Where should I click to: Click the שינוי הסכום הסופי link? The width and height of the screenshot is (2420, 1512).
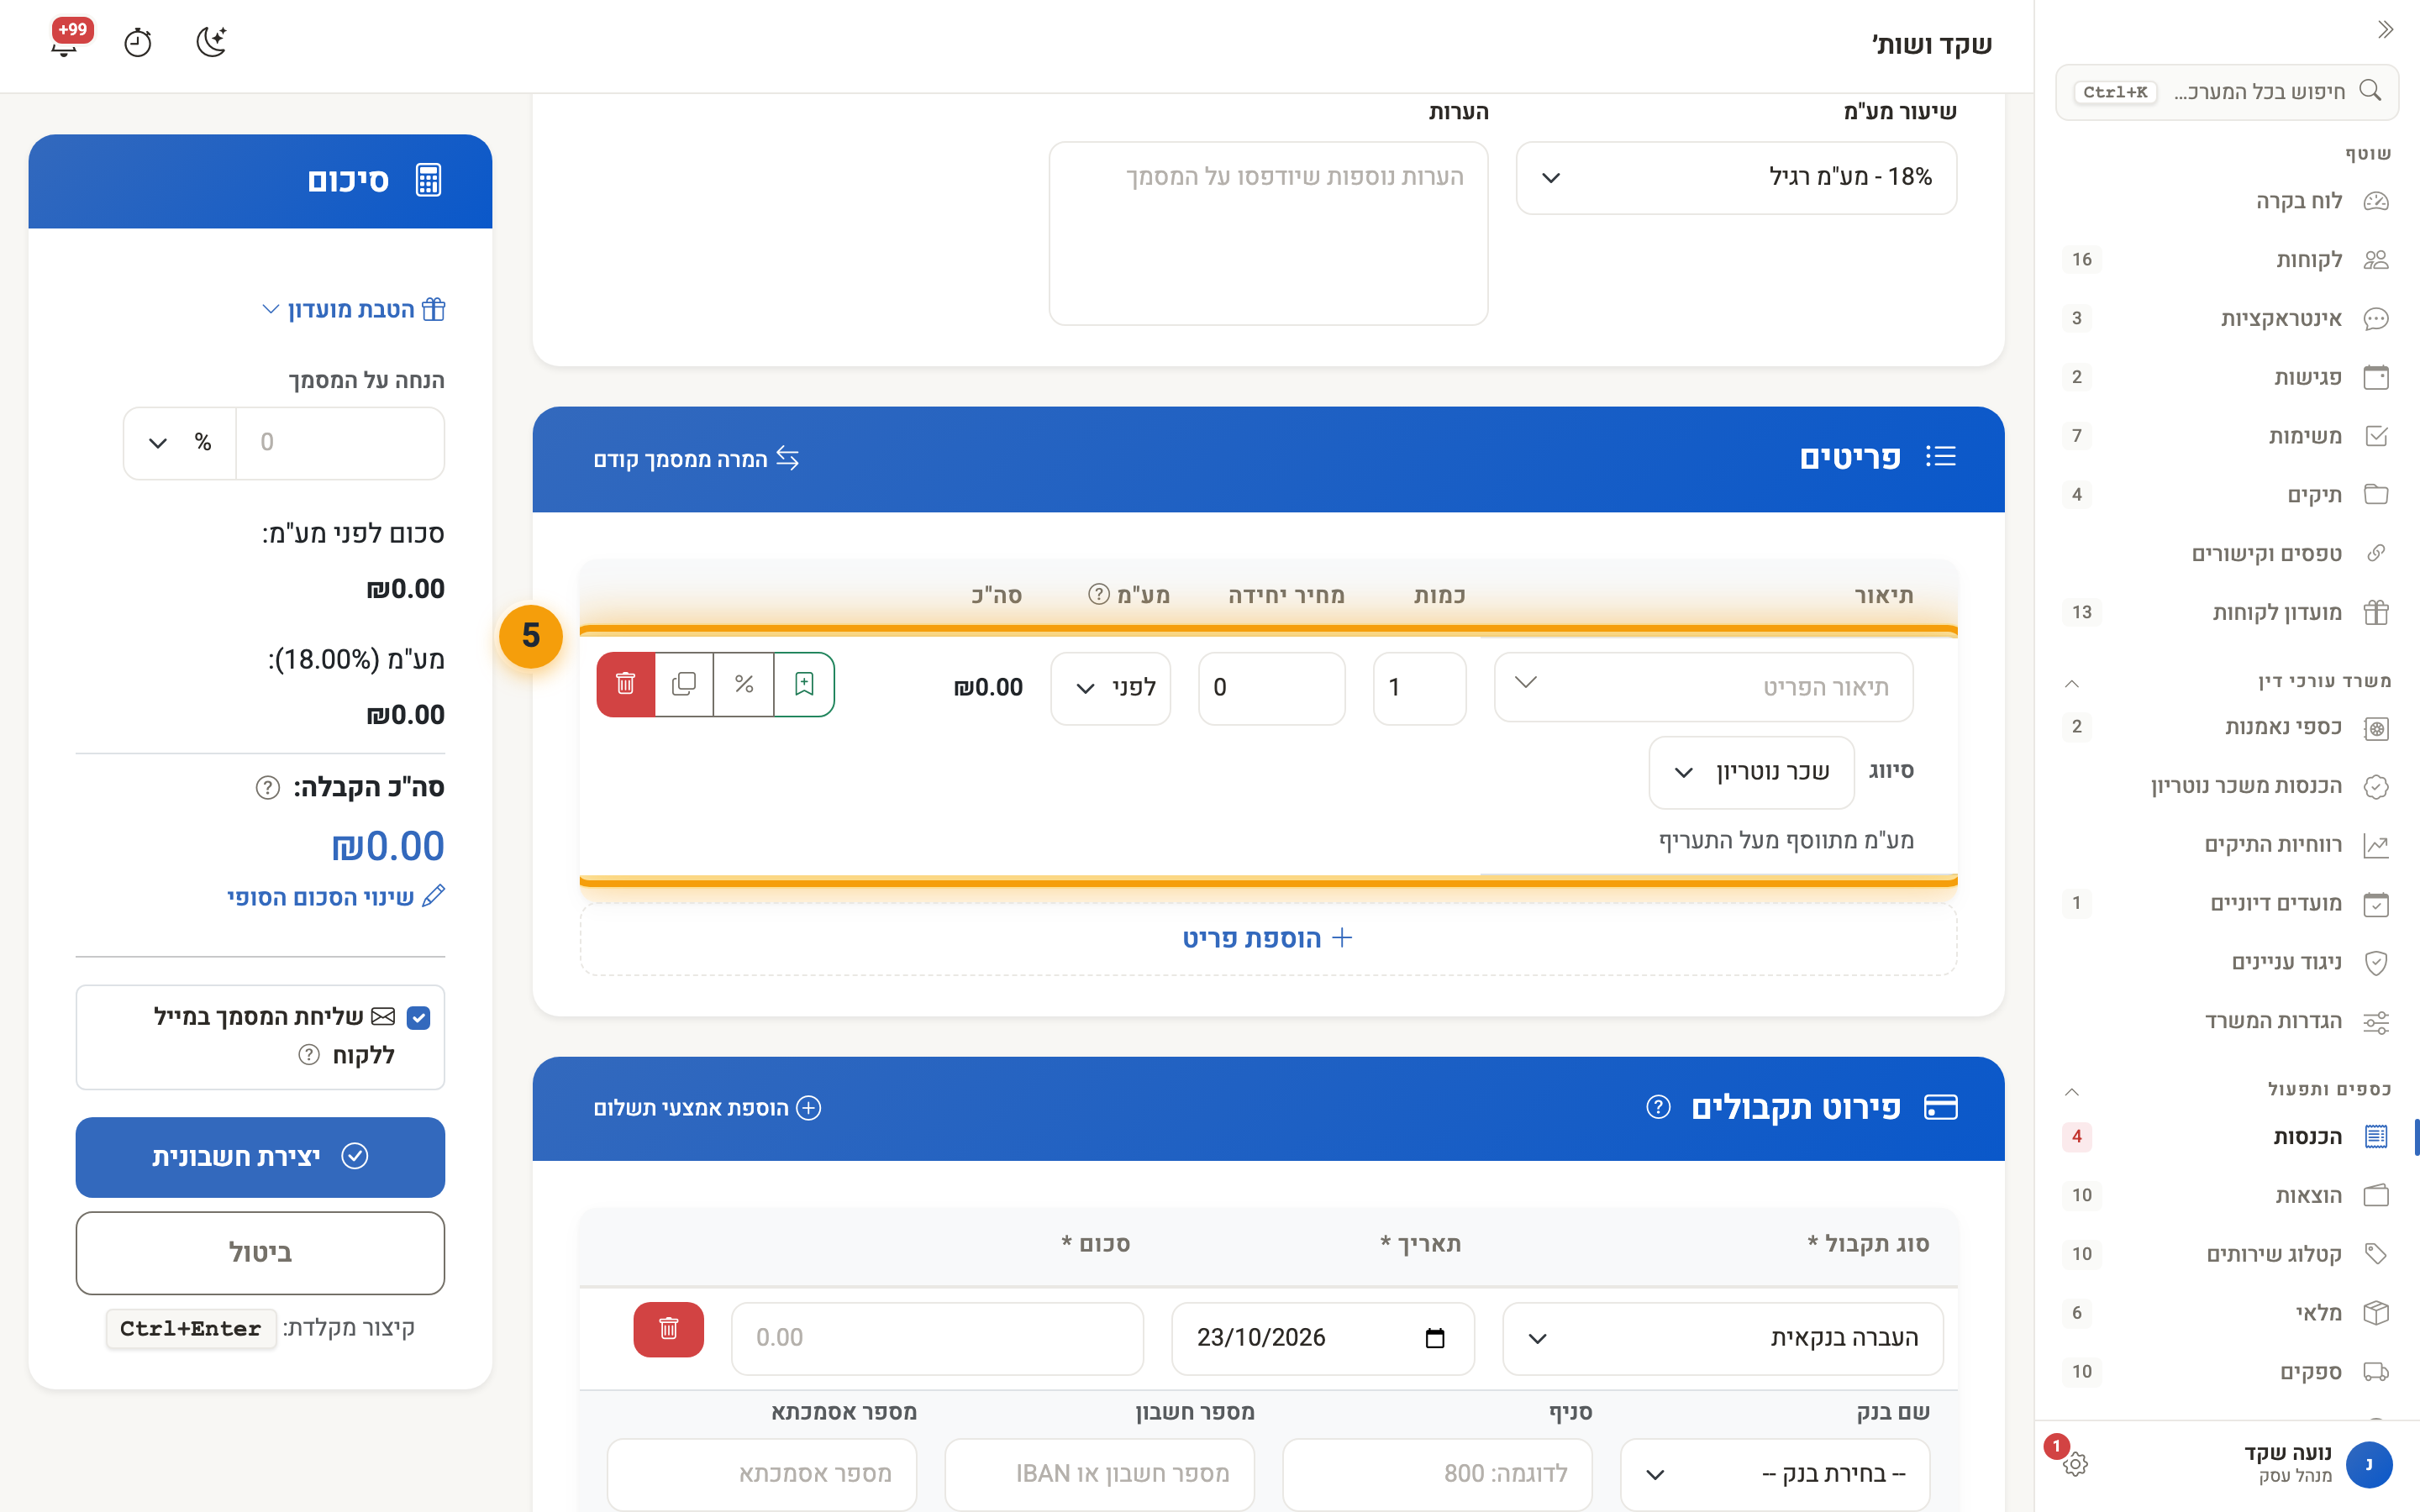(335, 897)
